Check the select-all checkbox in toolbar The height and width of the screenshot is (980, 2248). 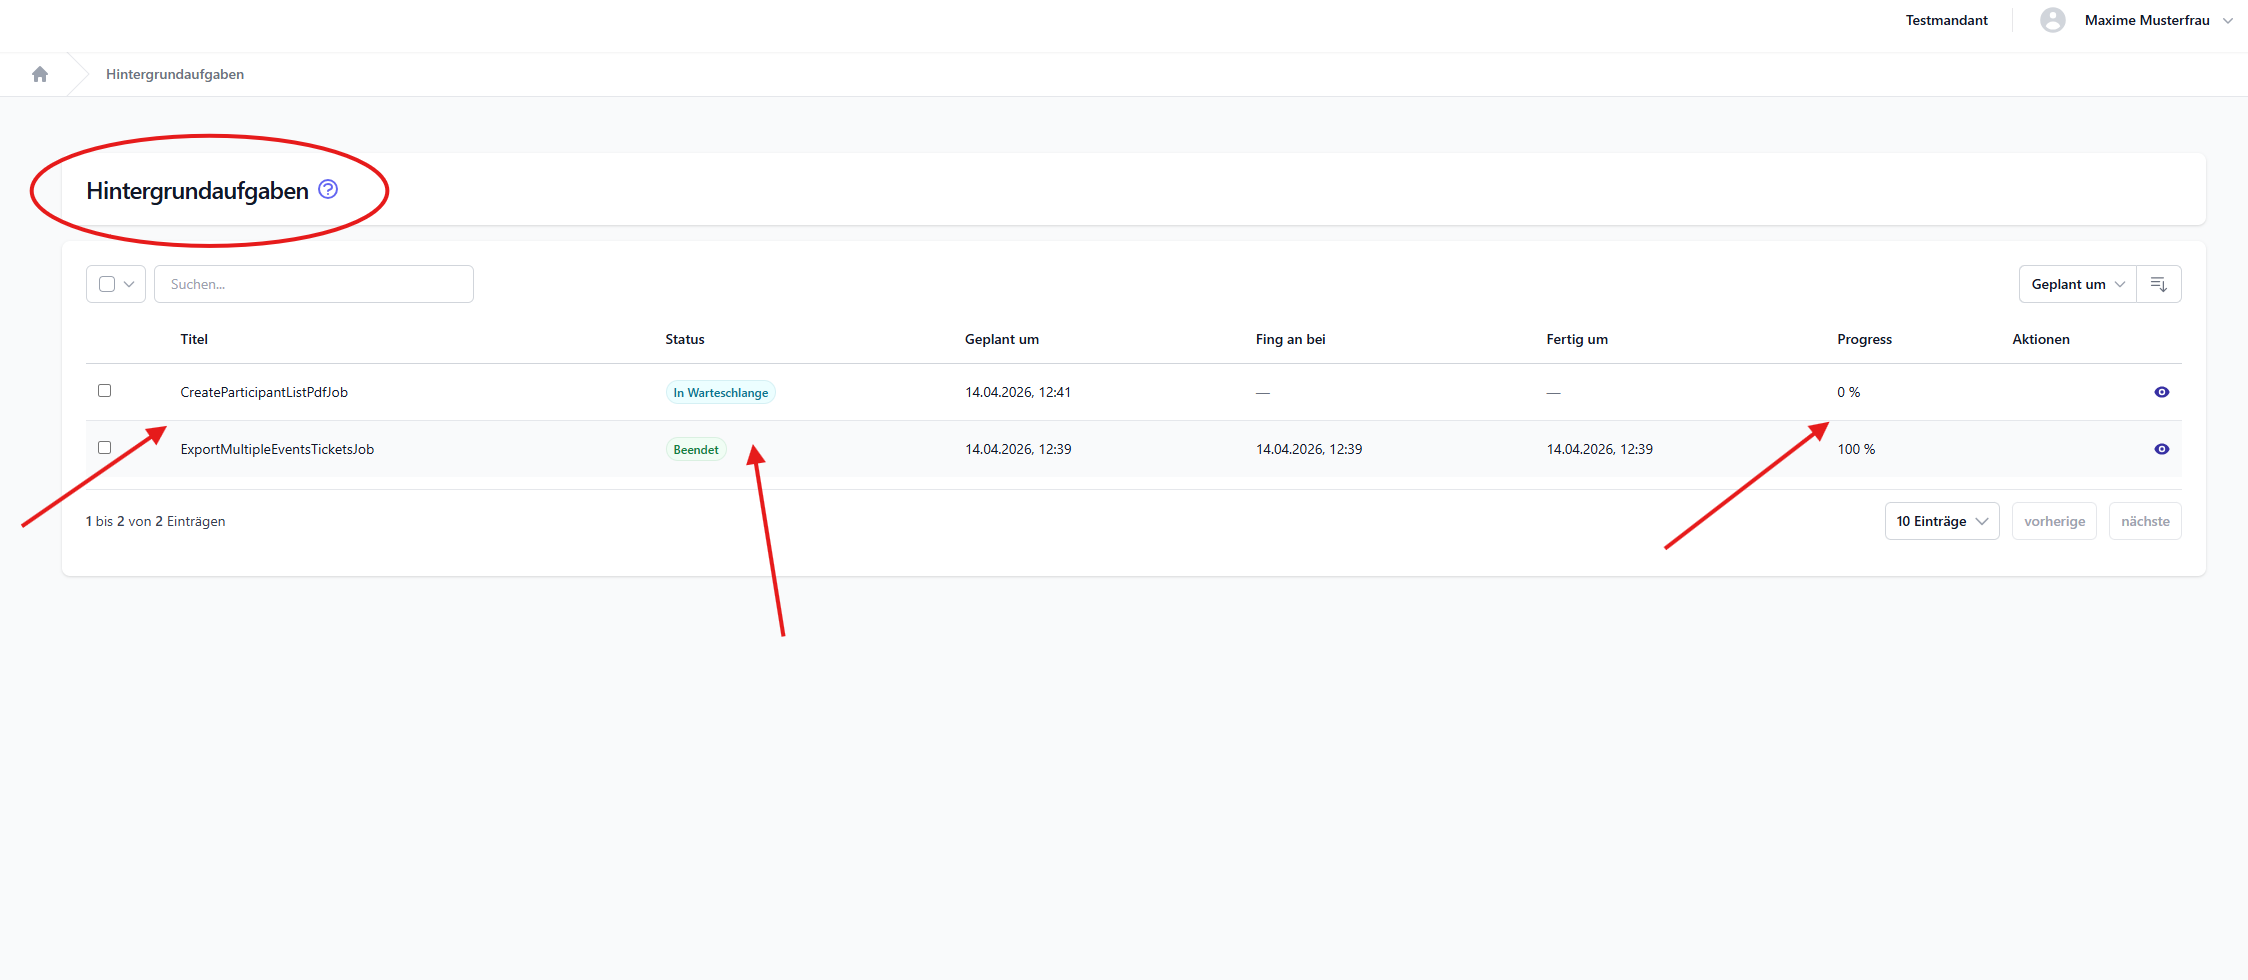coord(107,284)
